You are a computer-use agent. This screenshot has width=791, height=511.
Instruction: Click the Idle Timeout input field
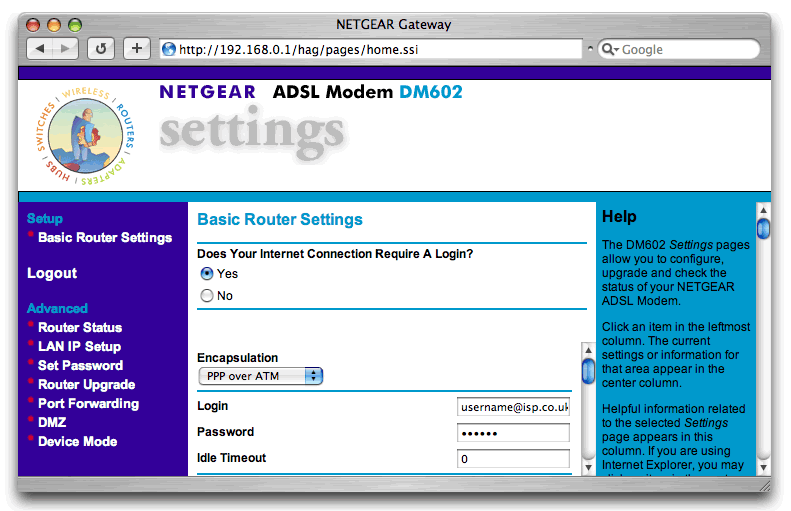(513, 459)
